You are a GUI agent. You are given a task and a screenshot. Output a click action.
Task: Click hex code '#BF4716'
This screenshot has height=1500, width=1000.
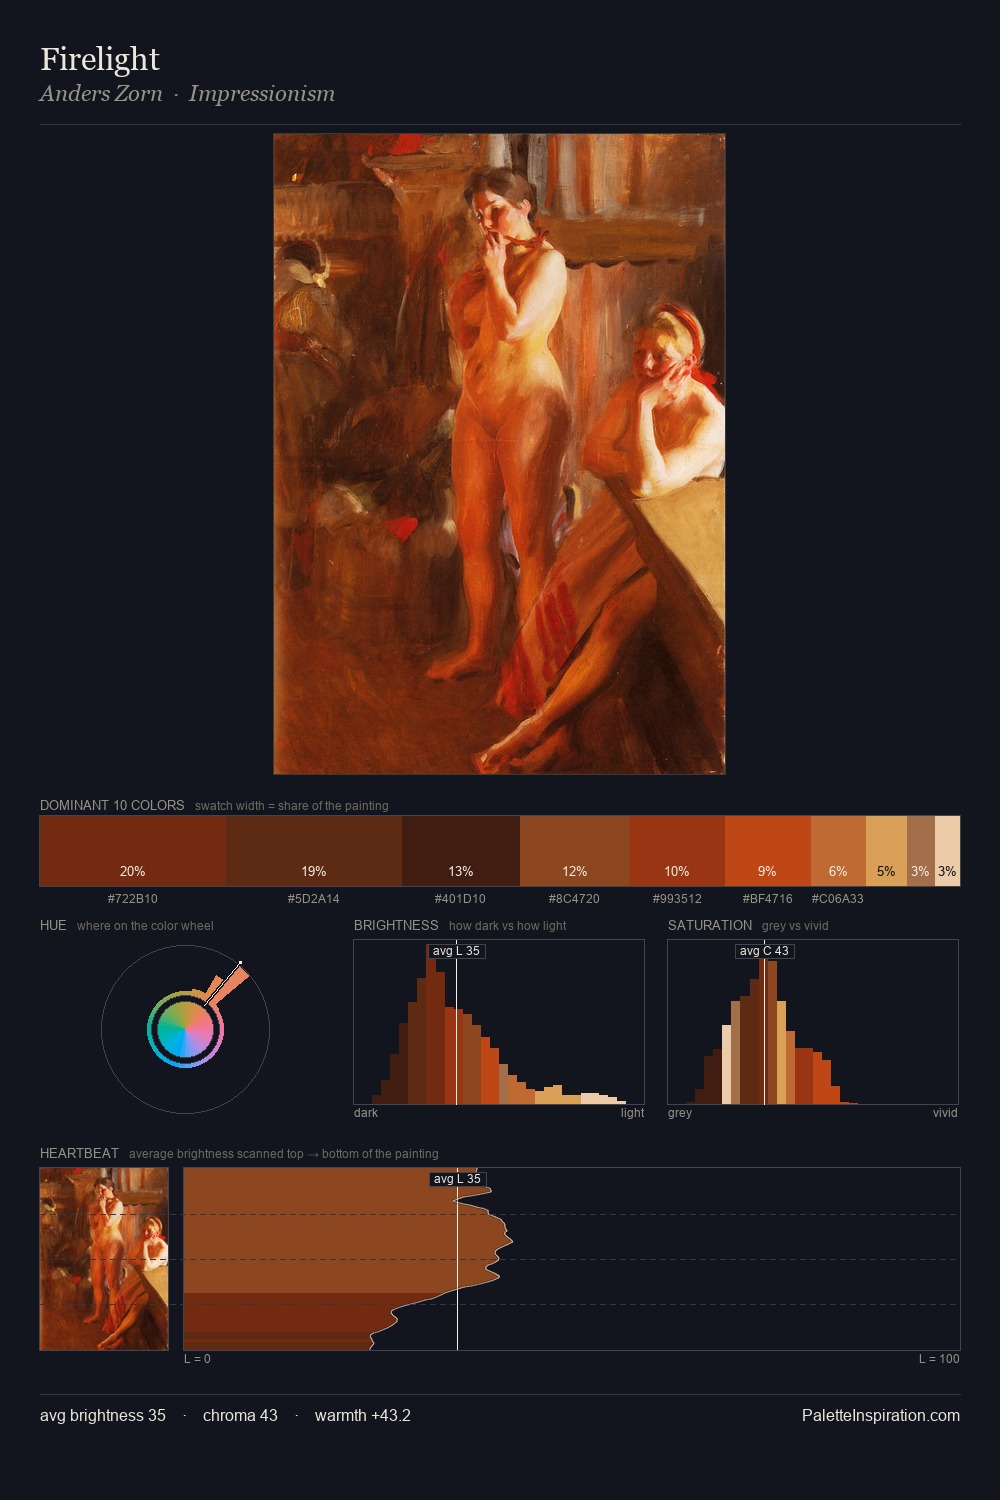click(x=767, y=899)
